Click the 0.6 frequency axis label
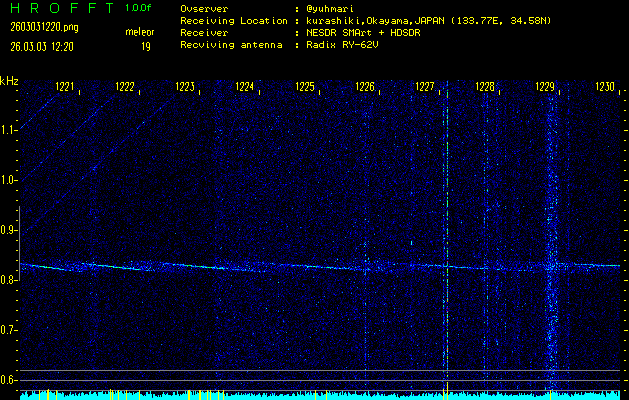This screenshot has height=400, width=629. 9,380
